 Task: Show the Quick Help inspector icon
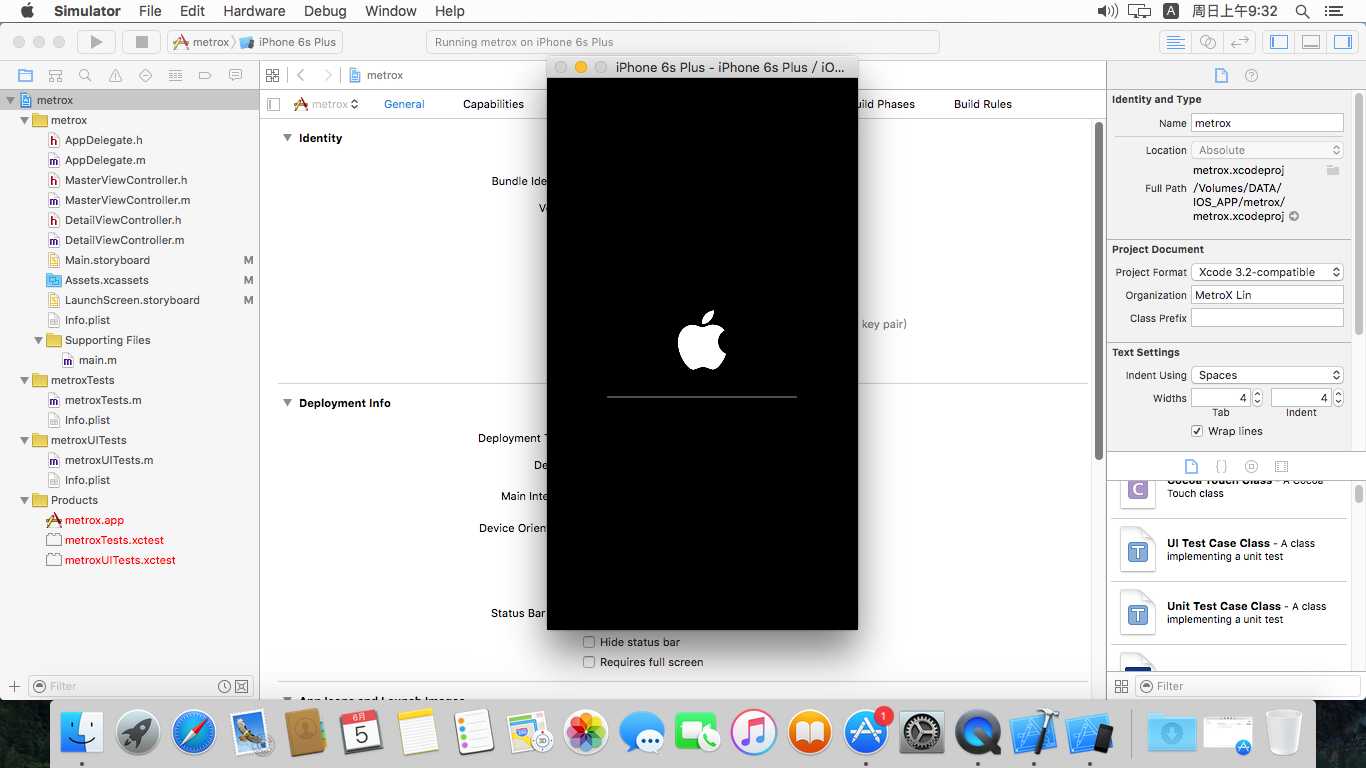coord(1251,75)
